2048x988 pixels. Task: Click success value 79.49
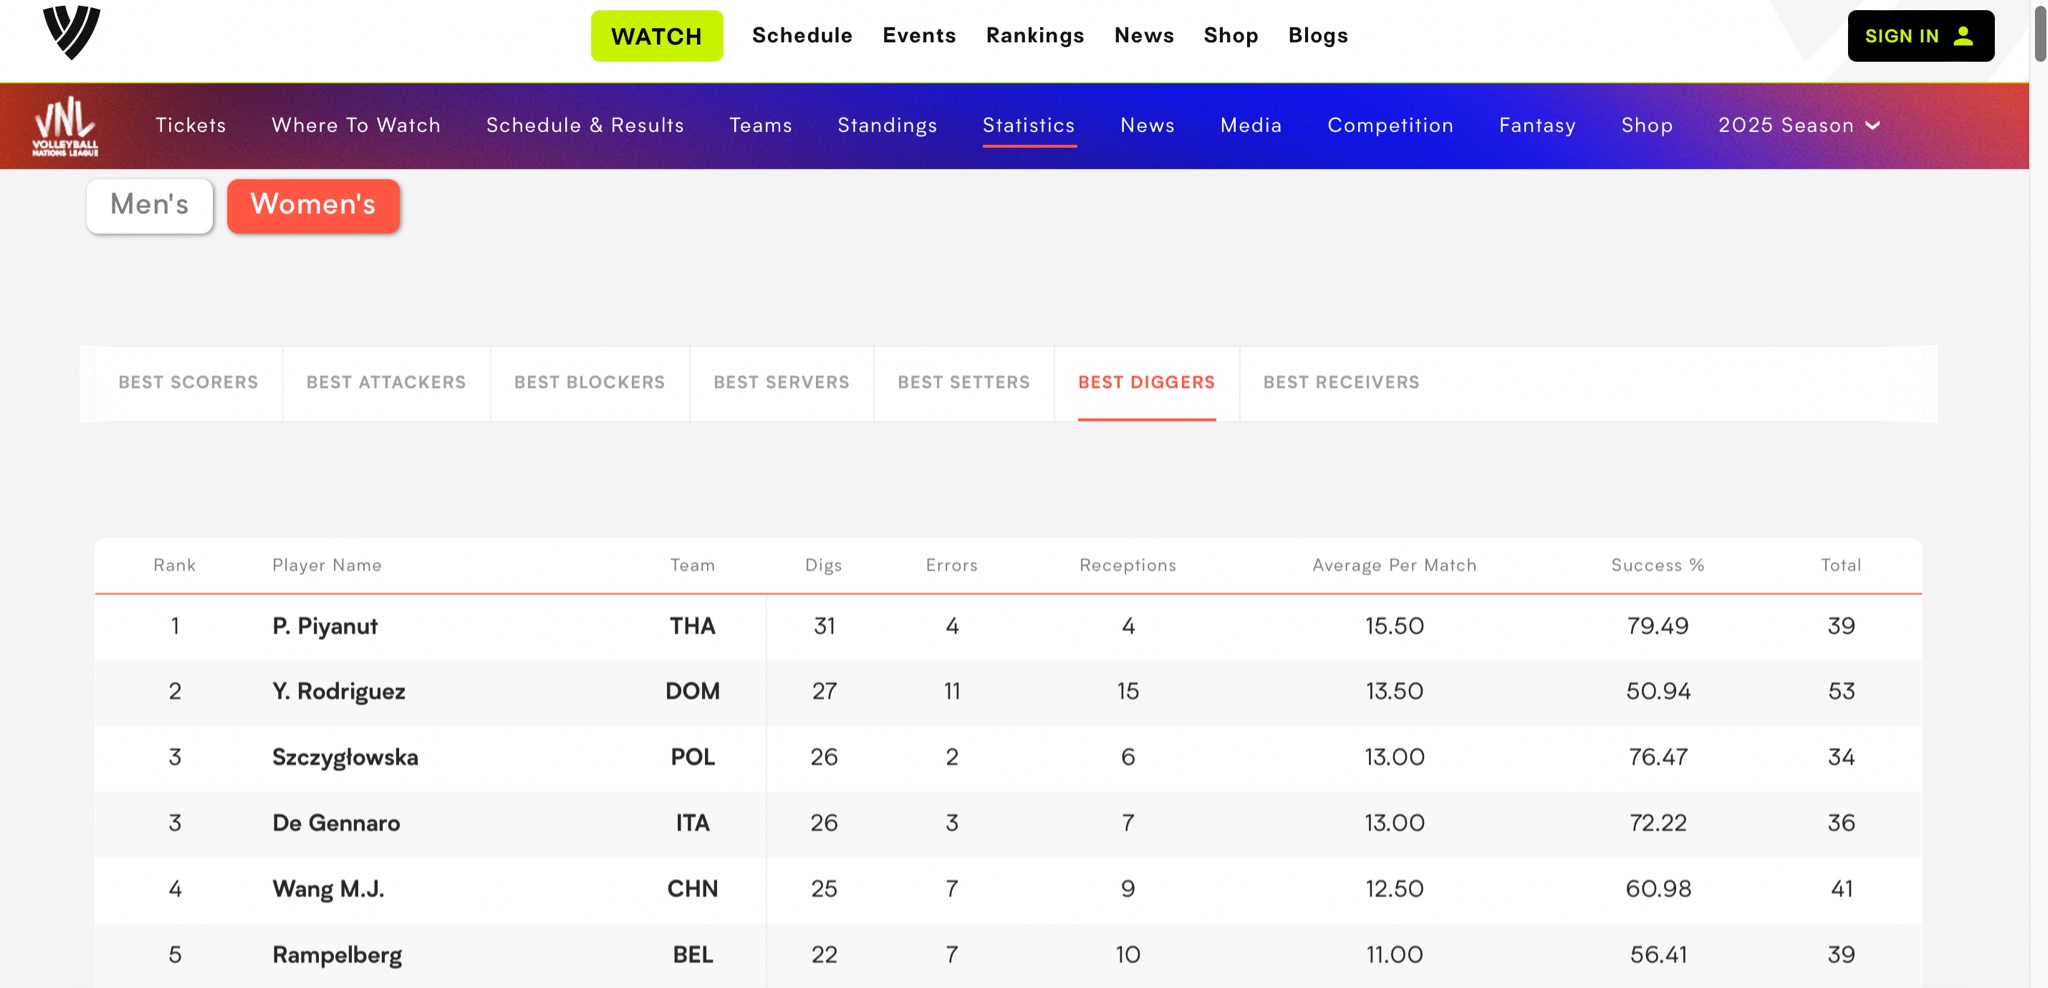[x=1657, y=626]
